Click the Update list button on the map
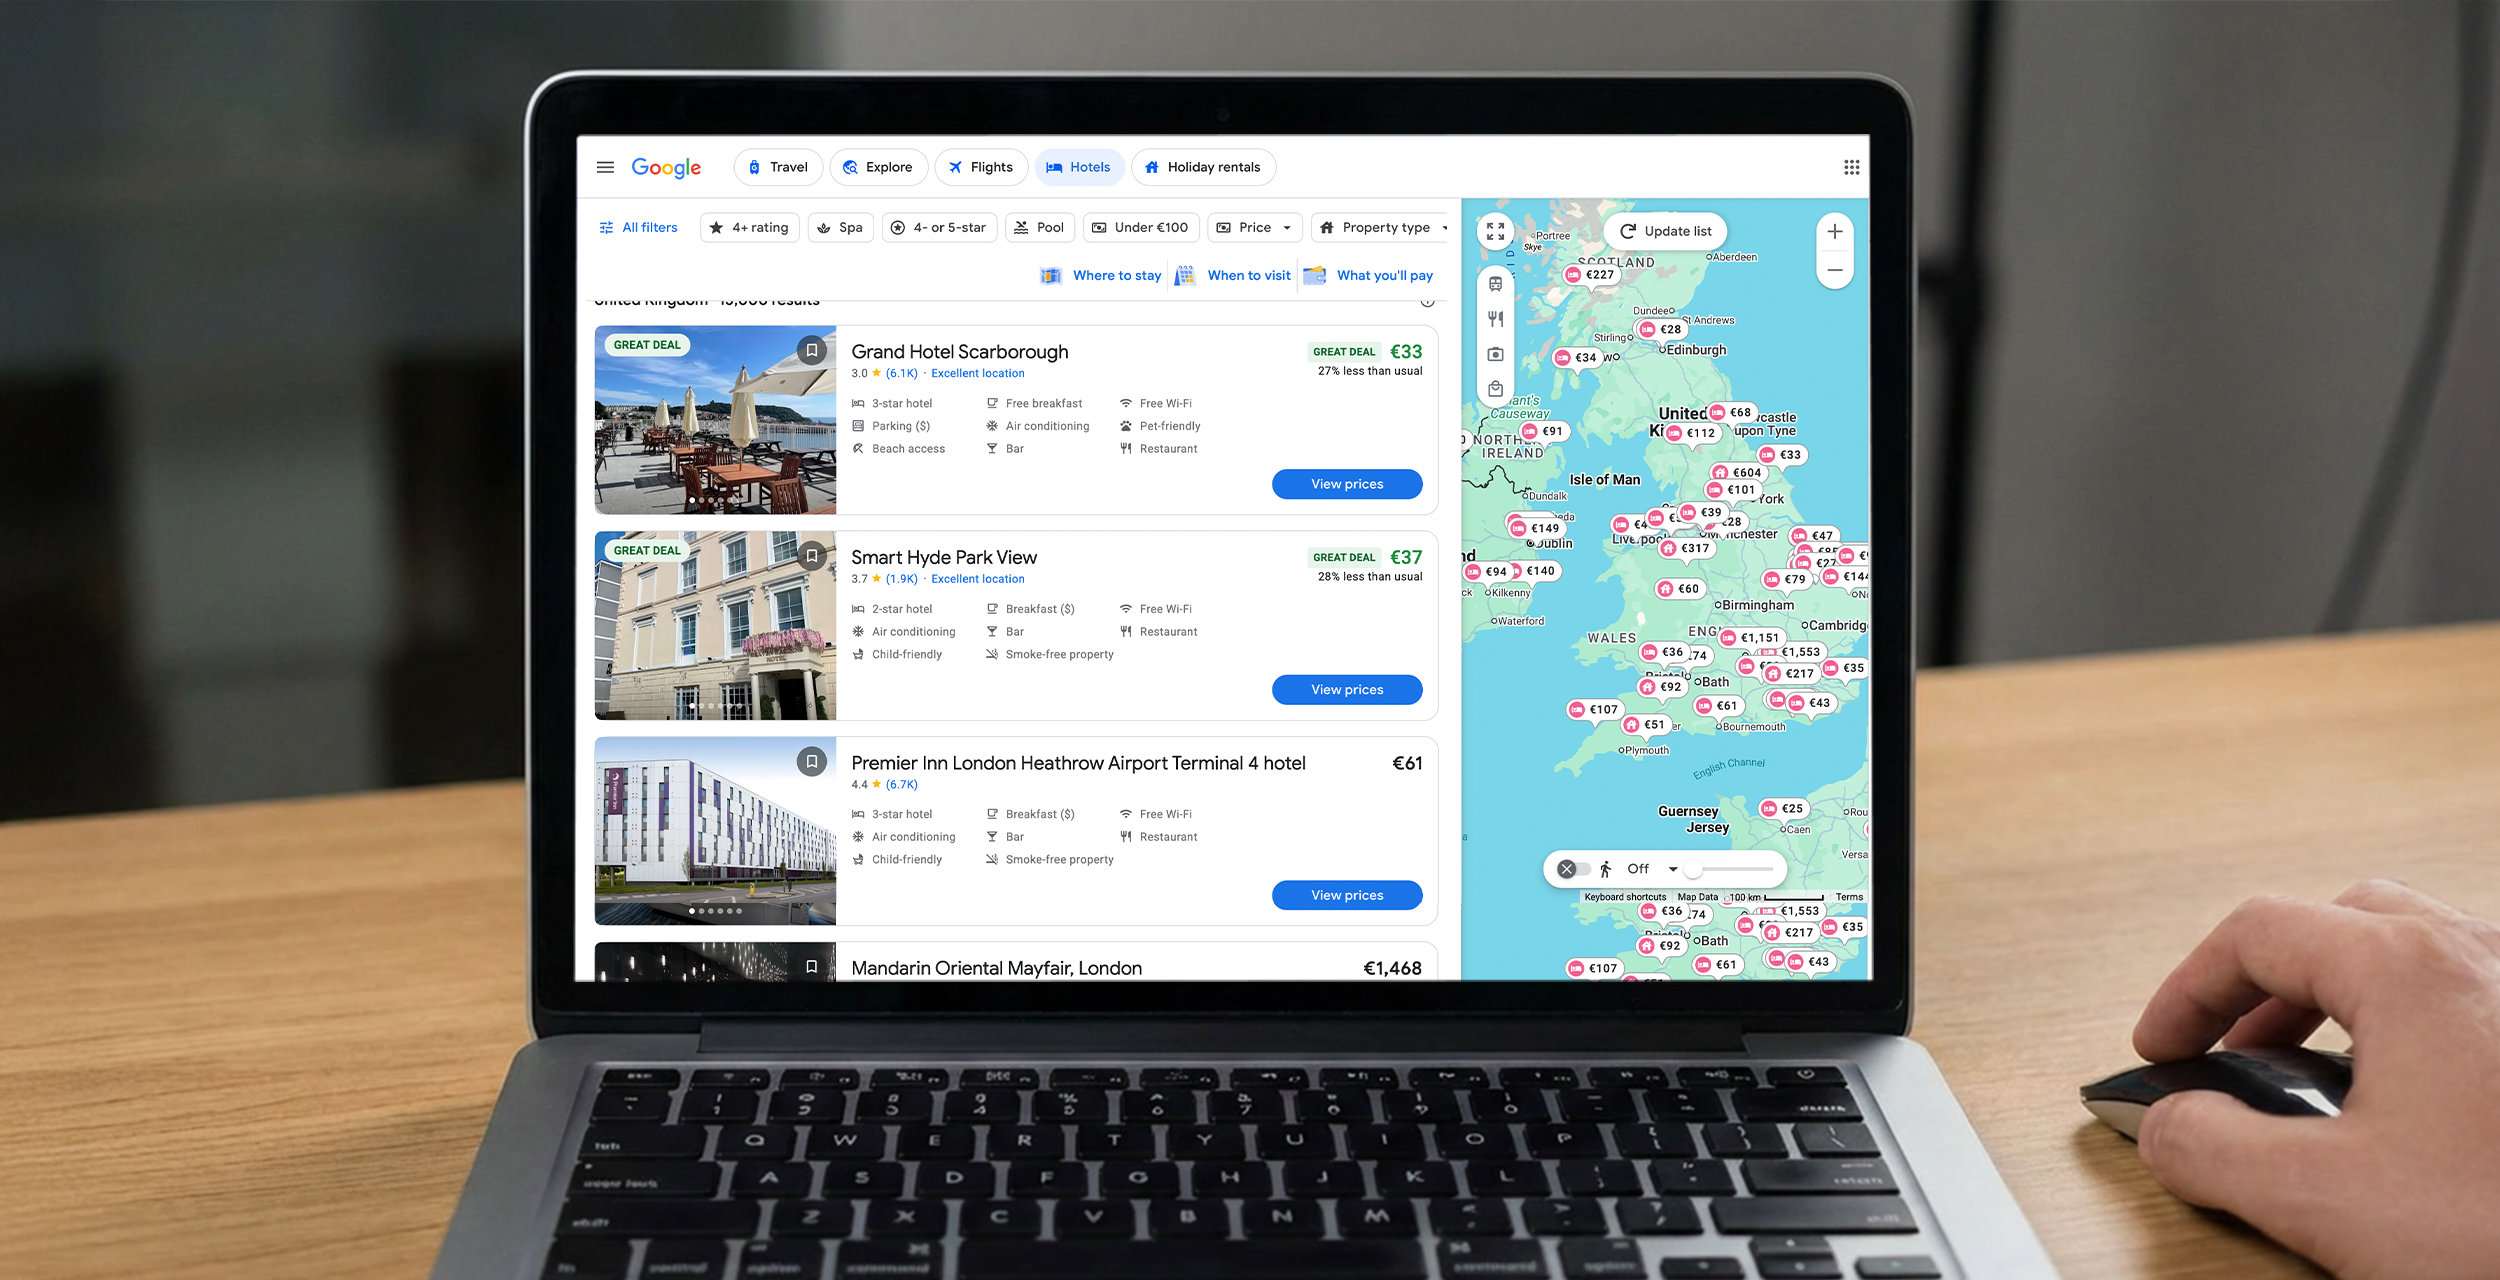 click(x=1664, y=231)
